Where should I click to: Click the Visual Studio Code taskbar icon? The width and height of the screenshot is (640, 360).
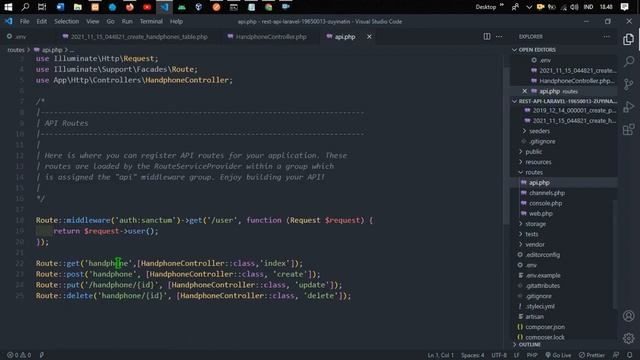coord(164,7)
